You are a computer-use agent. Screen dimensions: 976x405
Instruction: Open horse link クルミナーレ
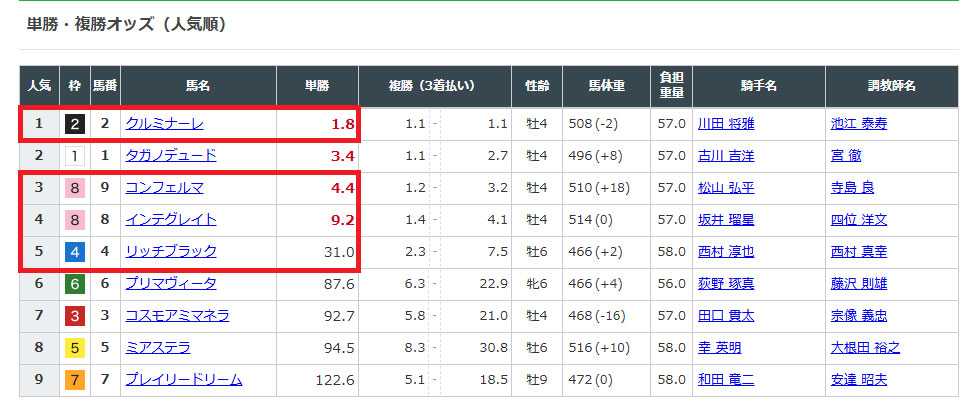pos(165,124)
